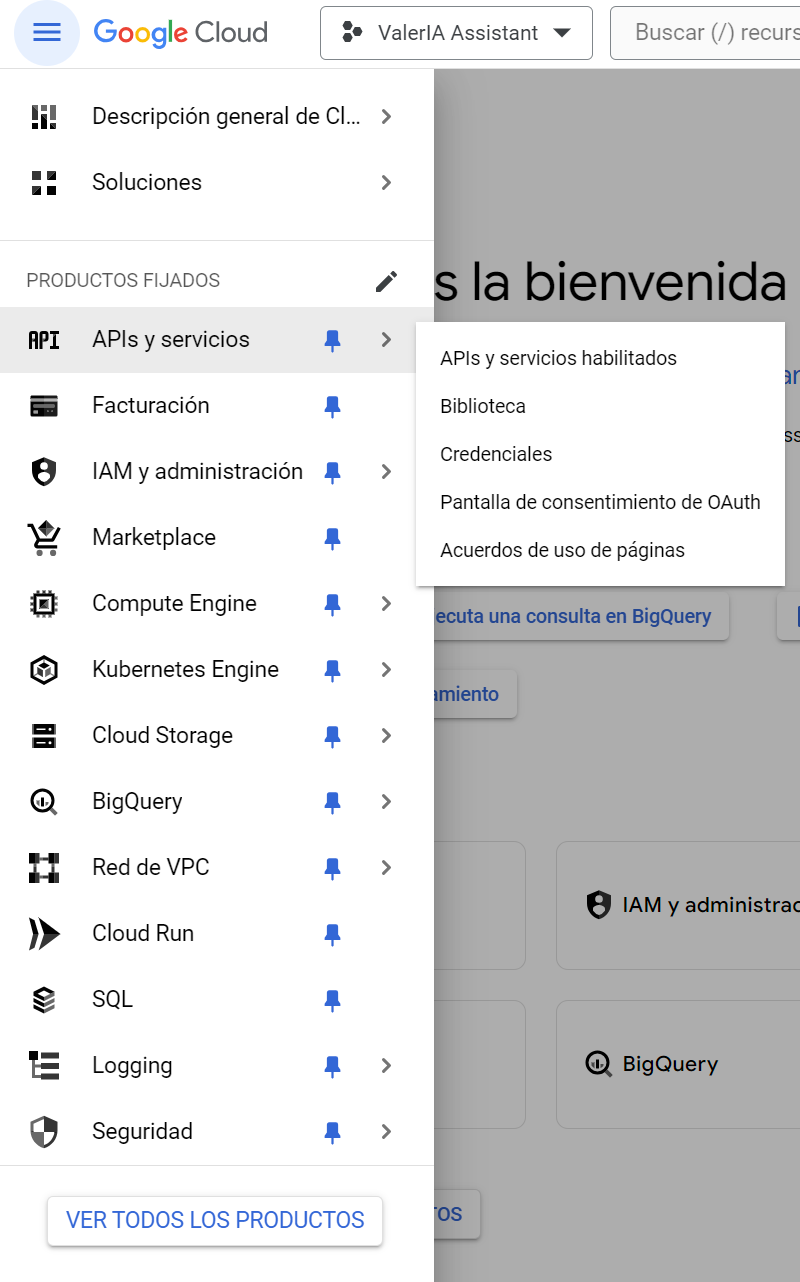Image resolution: width=800 pixels, height=1282 pixels.
Task: Unpin Cloud Storage
Action: (333, 737)
